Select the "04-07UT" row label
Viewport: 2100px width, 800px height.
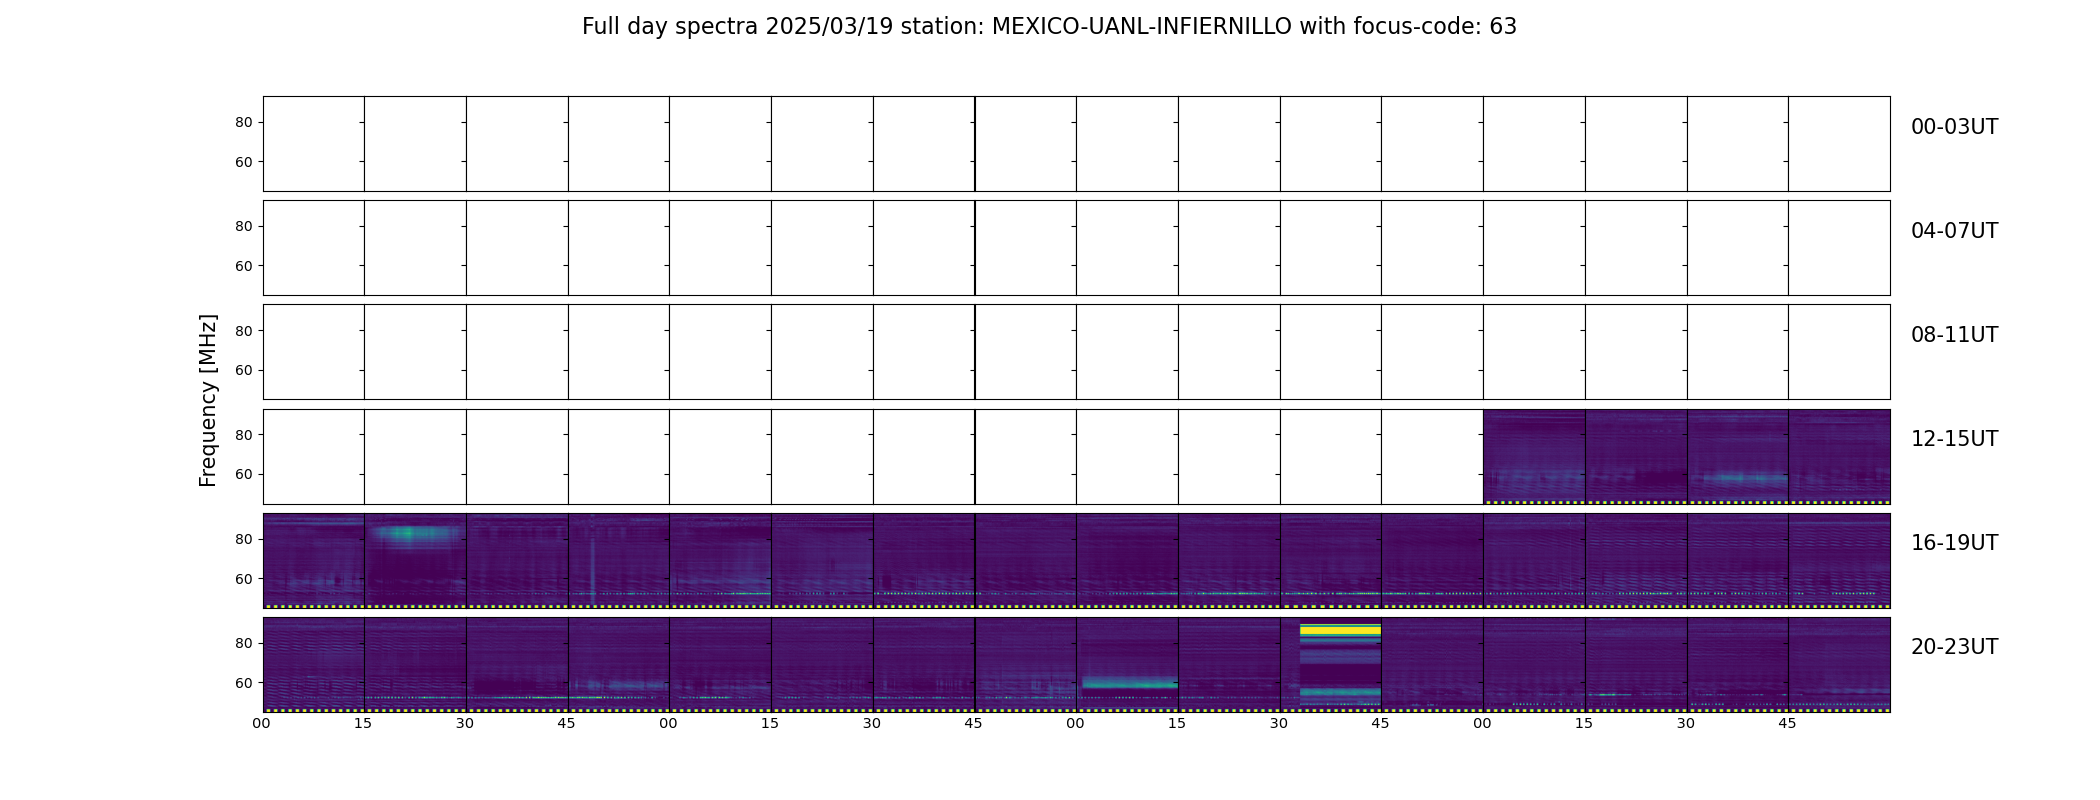coord(1954,231)
